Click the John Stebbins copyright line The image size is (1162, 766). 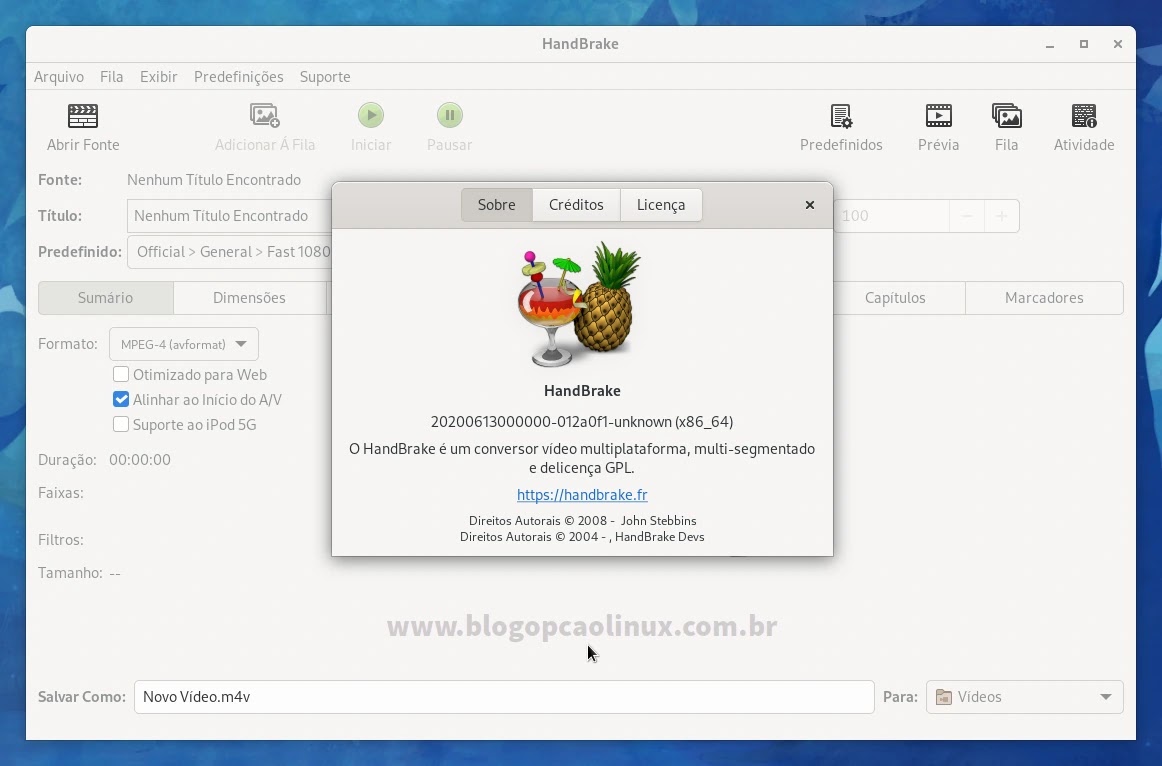(x=582, y=521)
